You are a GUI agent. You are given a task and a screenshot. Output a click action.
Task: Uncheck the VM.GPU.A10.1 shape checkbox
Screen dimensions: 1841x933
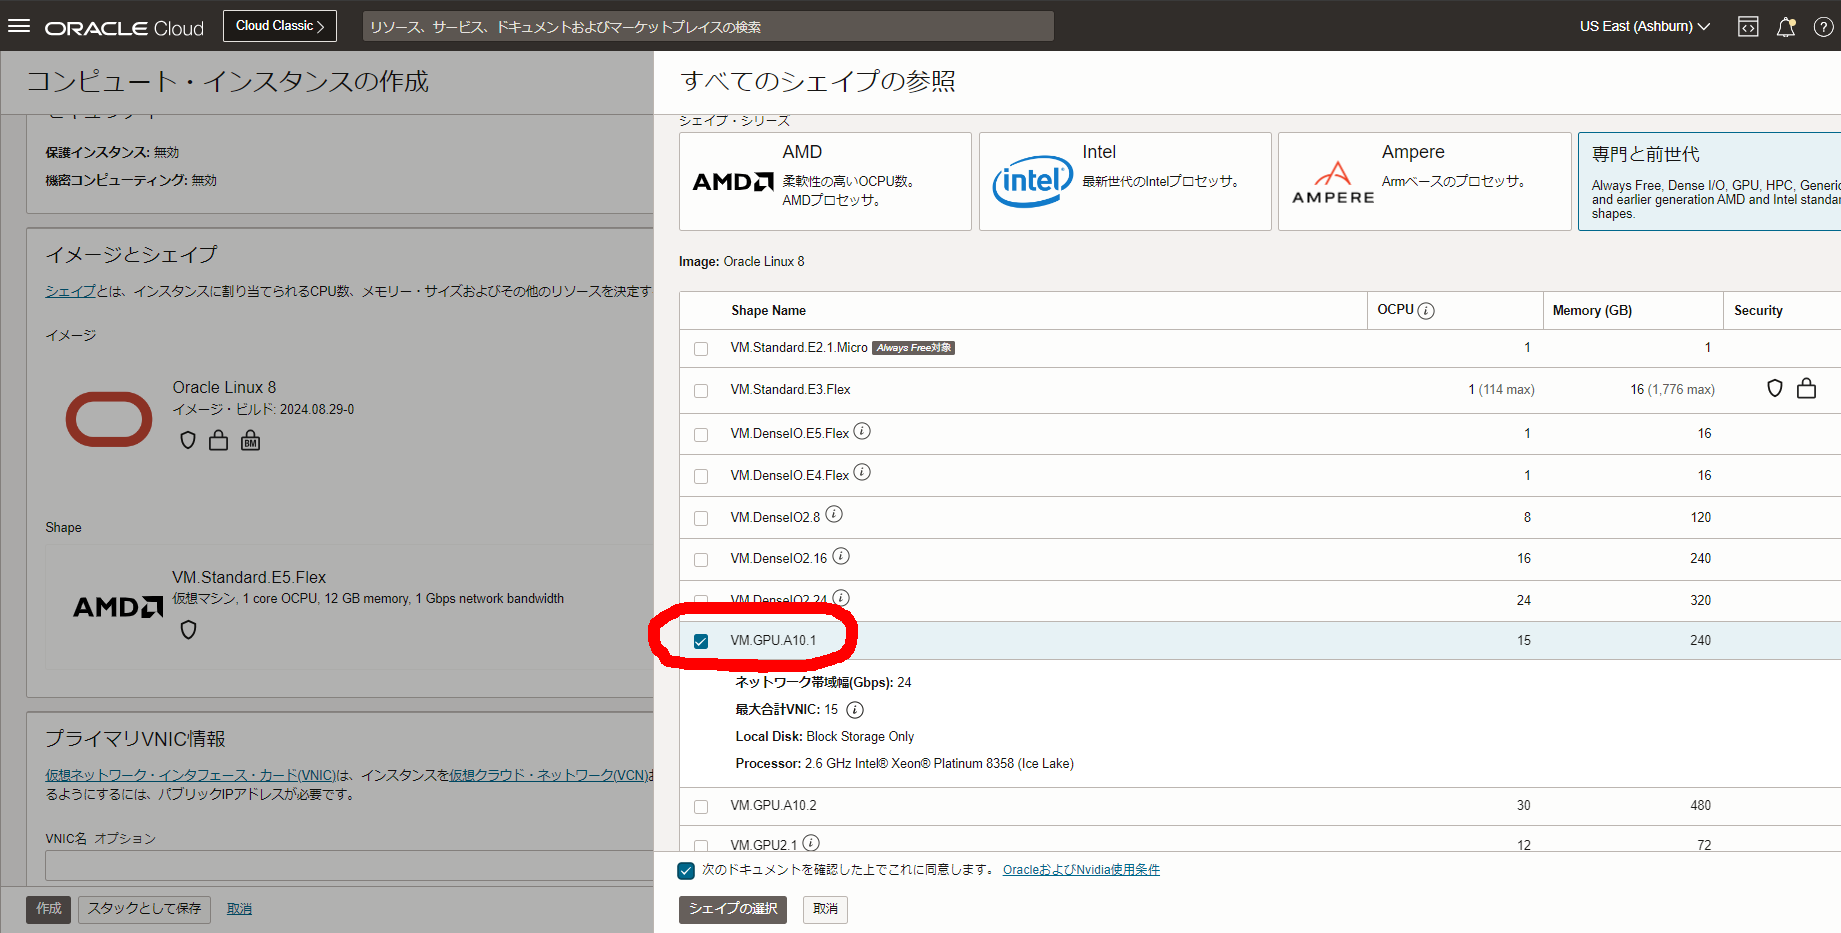point(700,640)
